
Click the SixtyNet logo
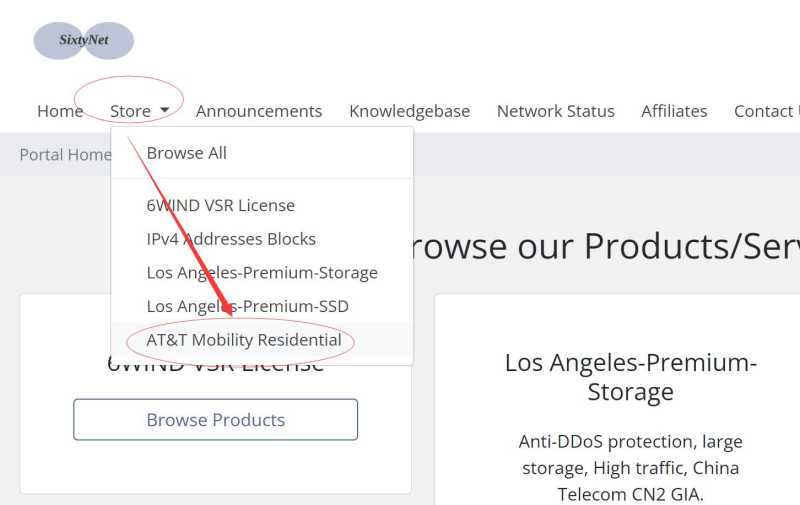click(x=84, y=41)
